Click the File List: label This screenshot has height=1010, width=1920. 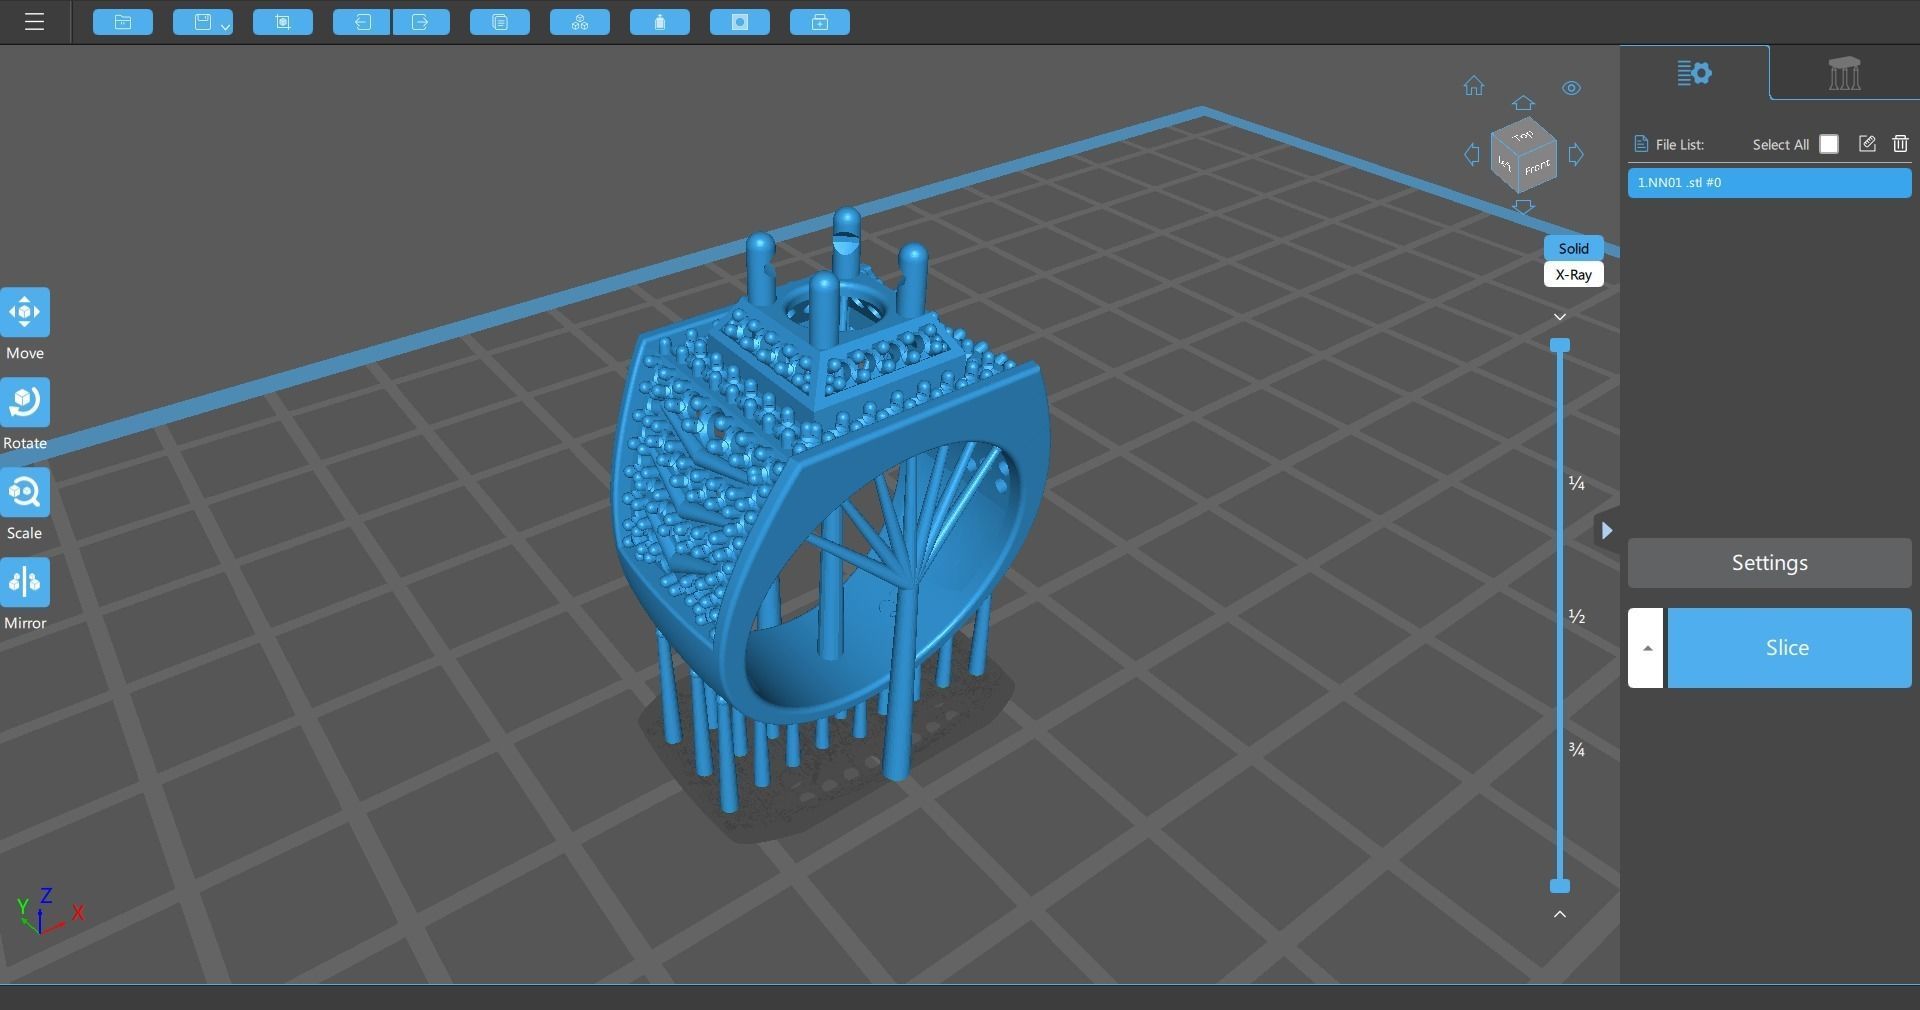1680,145
